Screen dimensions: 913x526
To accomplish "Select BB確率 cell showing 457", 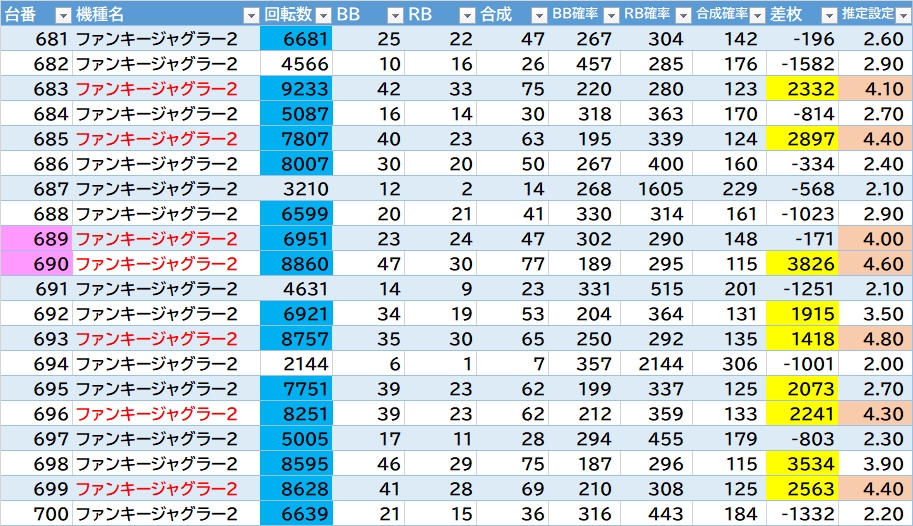I will [584, 64].
